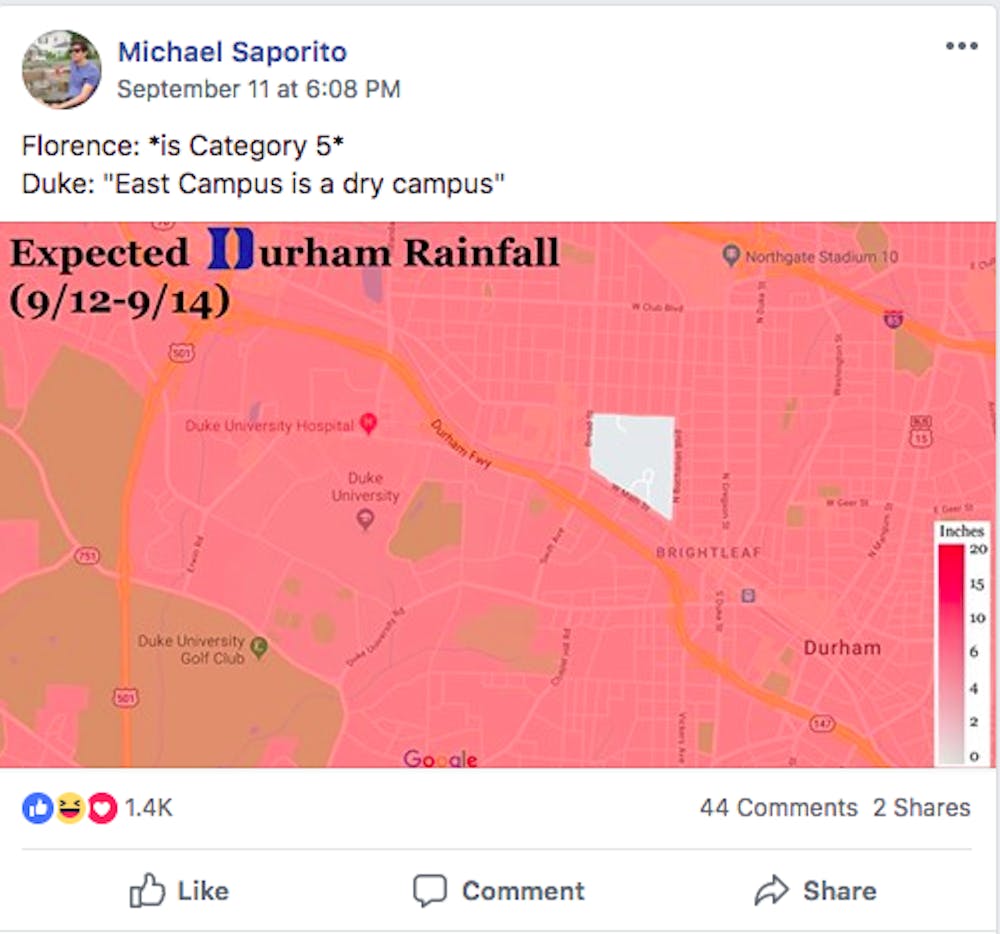Click the blue thumbs-up reaction icon

pyautogui.click(x=37, y=808)
